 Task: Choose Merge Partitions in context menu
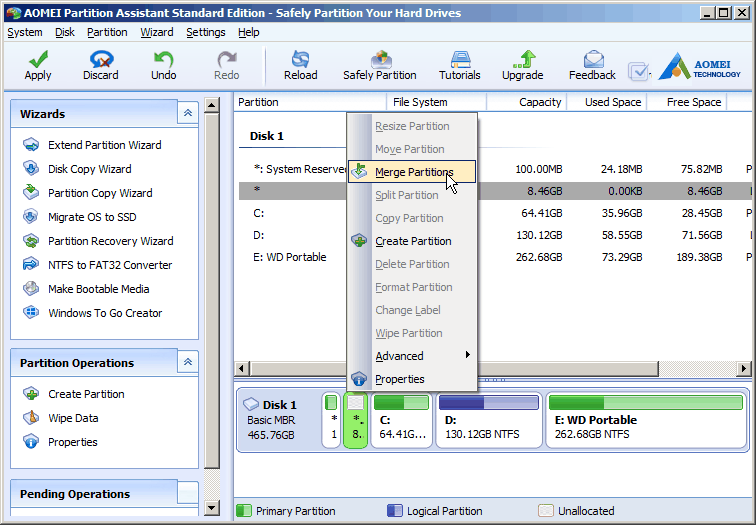click(x=412, y=172)
